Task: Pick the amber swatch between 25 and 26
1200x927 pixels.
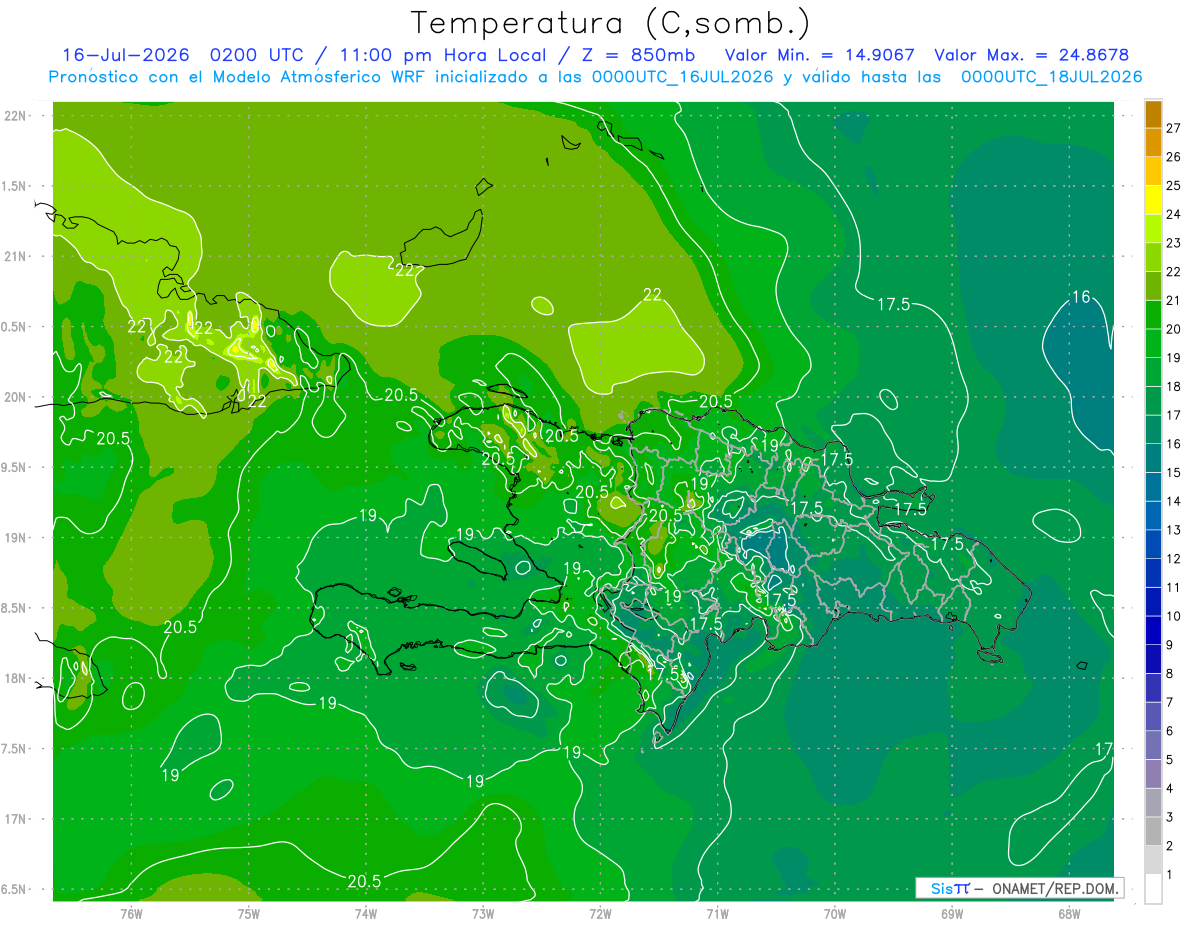Action: coord(1153,171)
